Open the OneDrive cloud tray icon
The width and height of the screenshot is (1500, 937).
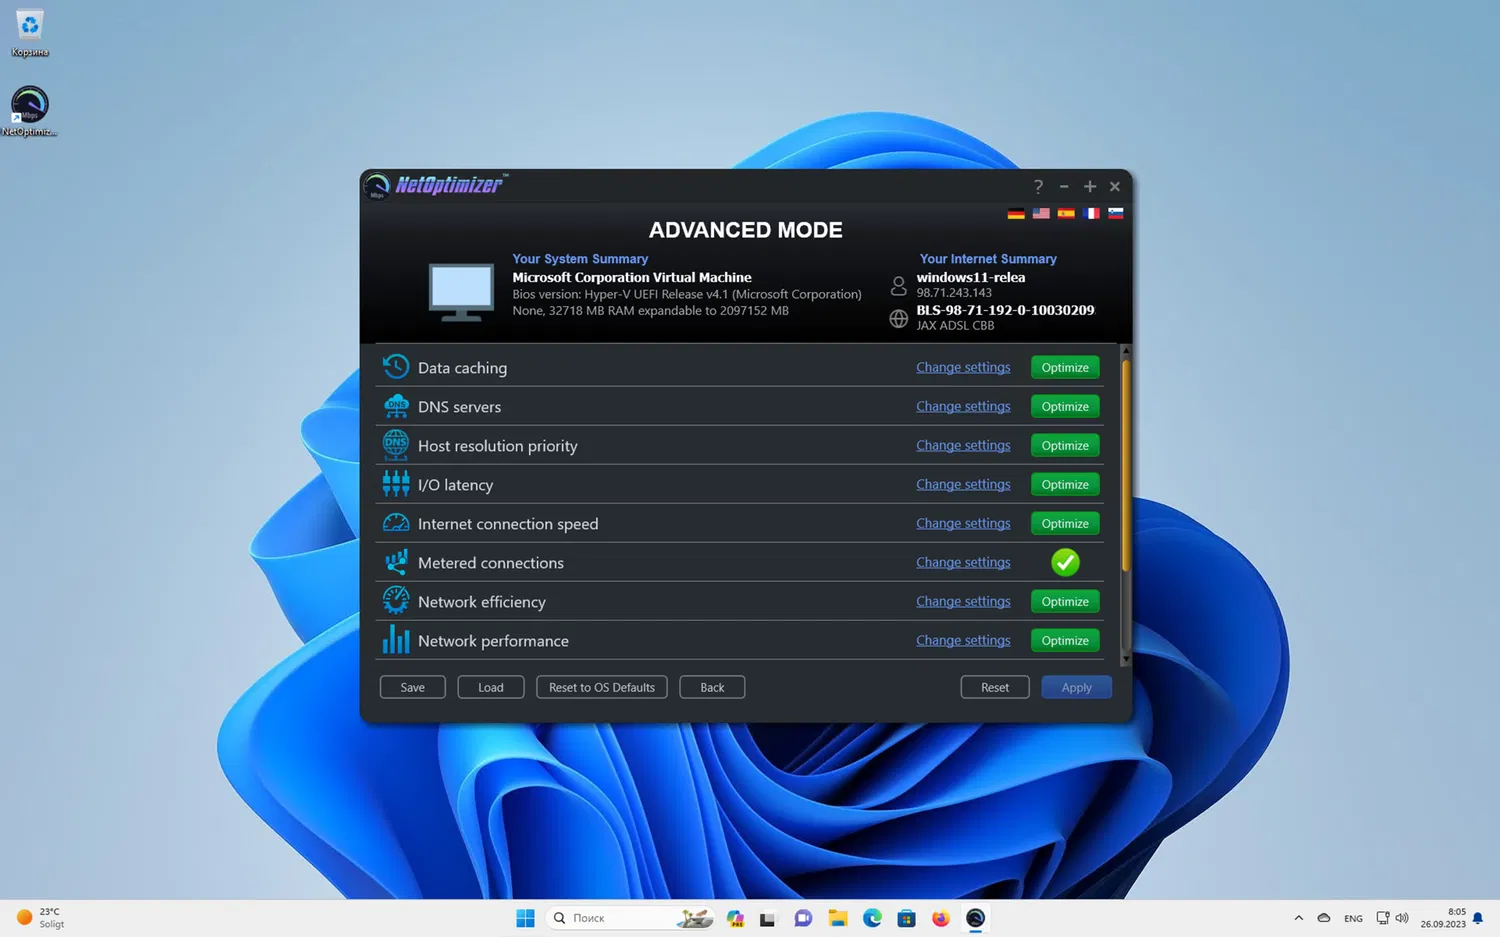pyautogui.click(x=1324, y=918)
